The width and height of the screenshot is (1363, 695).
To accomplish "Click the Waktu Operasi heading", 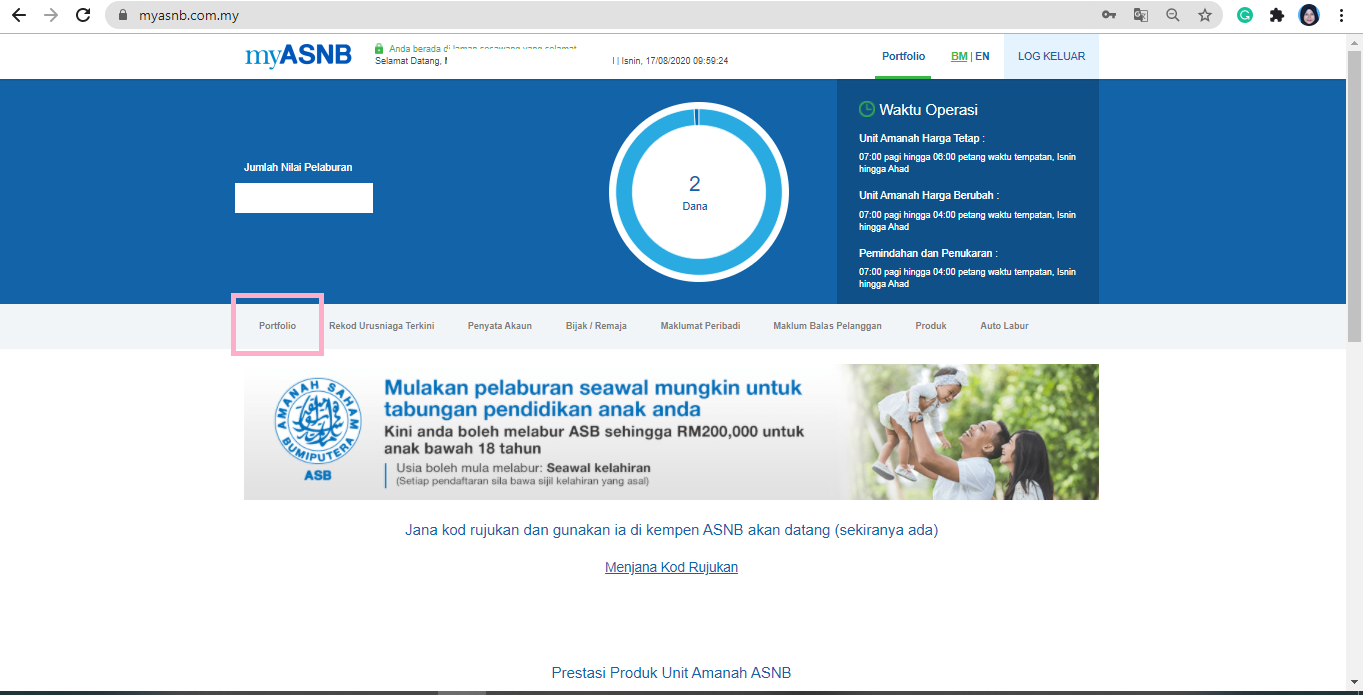I will pos(928,110).
